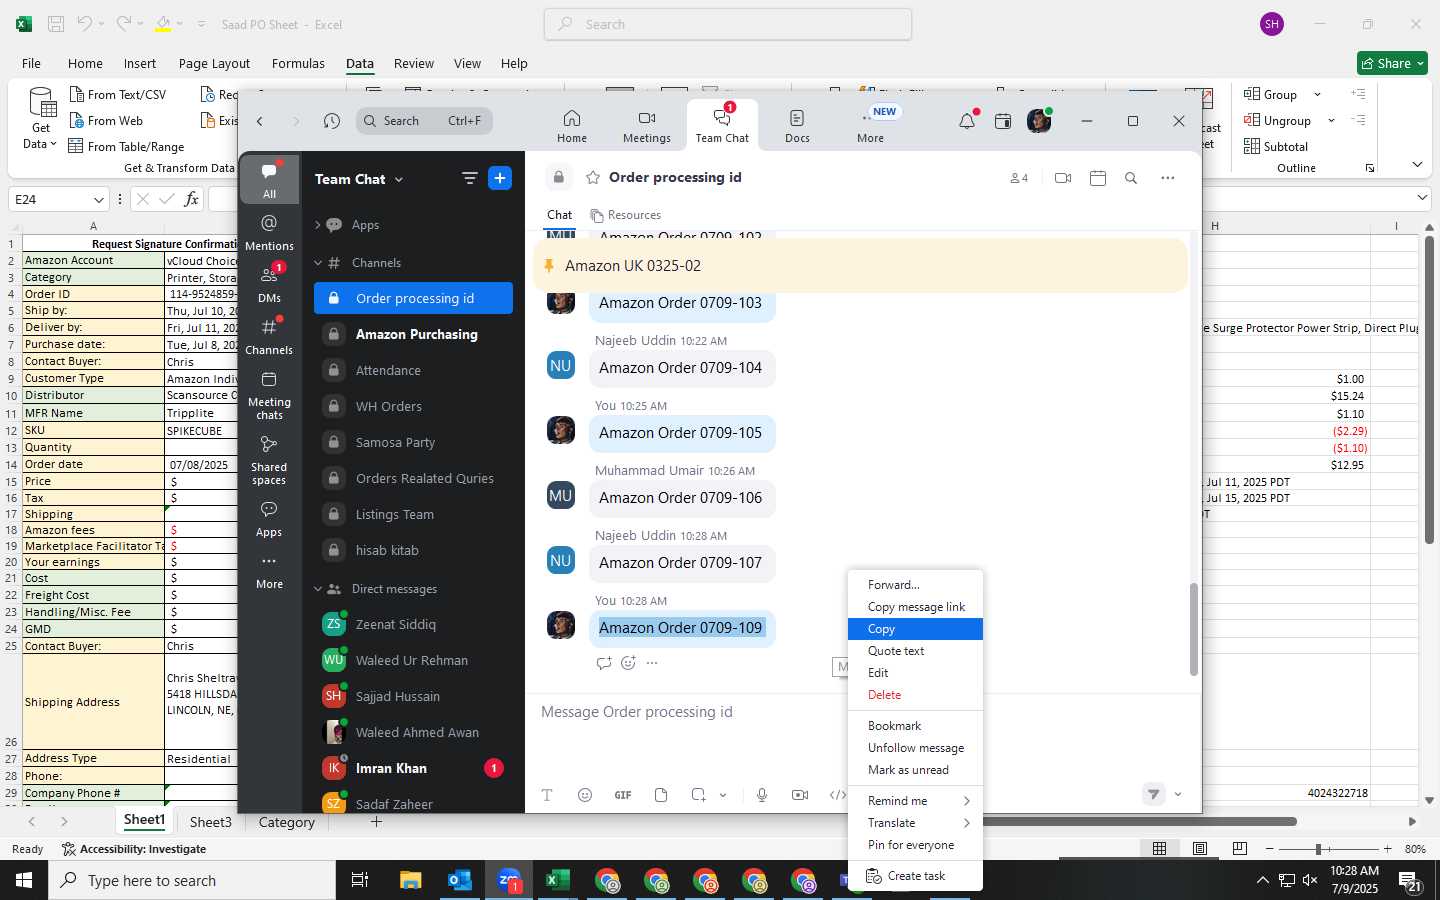This screenshot has height=900, width=1440.
Task: Schedule a meeting from the channel header
Action: pyautogui.click(x=1097, y=178)
